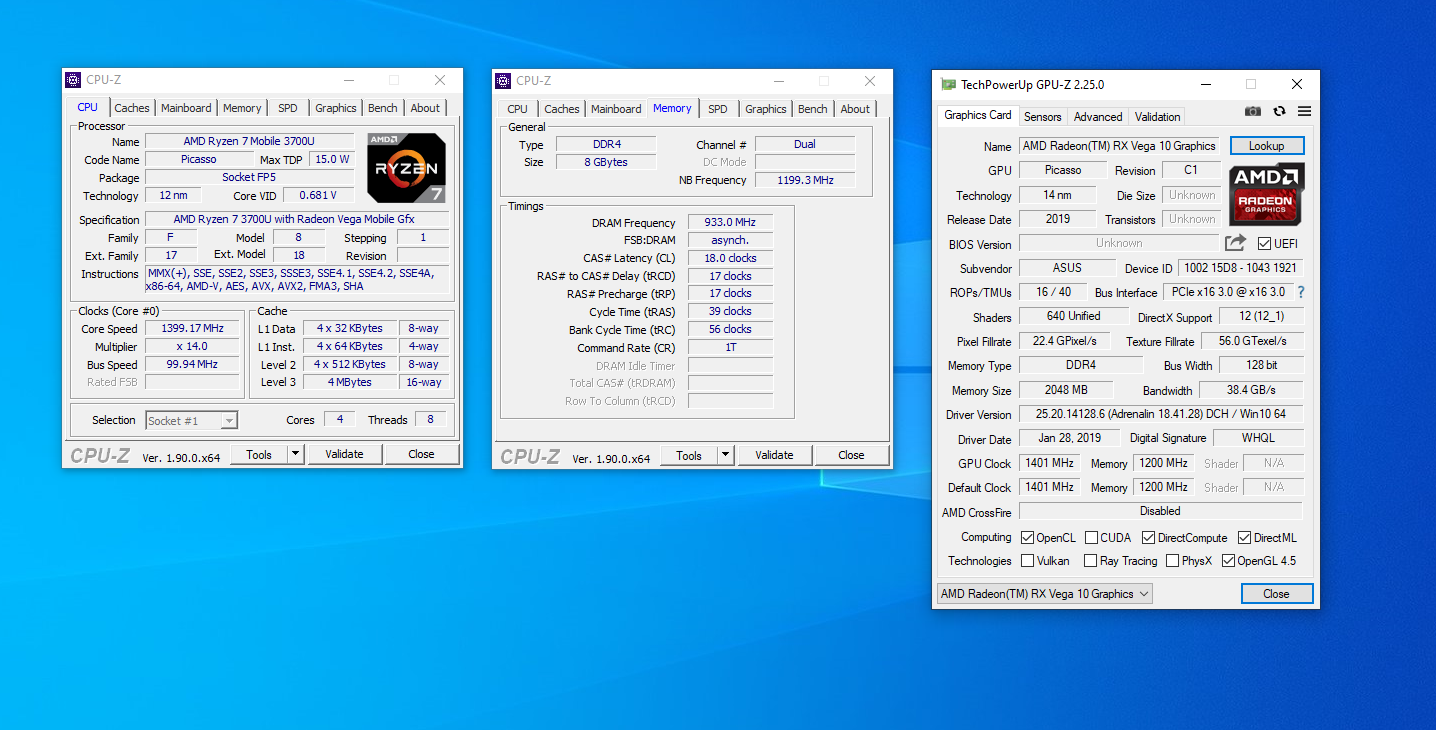Click Bandwidth 38.4 GB/s value
Image resolution: width=1436 pixels, height=730 pixels.
(x=1251, y=390)
